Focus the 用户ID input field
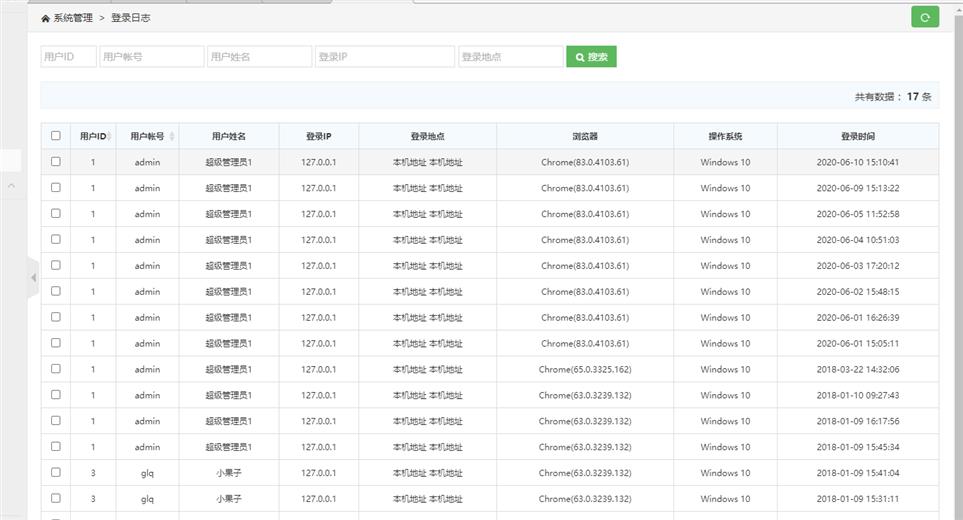This screenshot has height=520, width=963. tap(68, 57)
